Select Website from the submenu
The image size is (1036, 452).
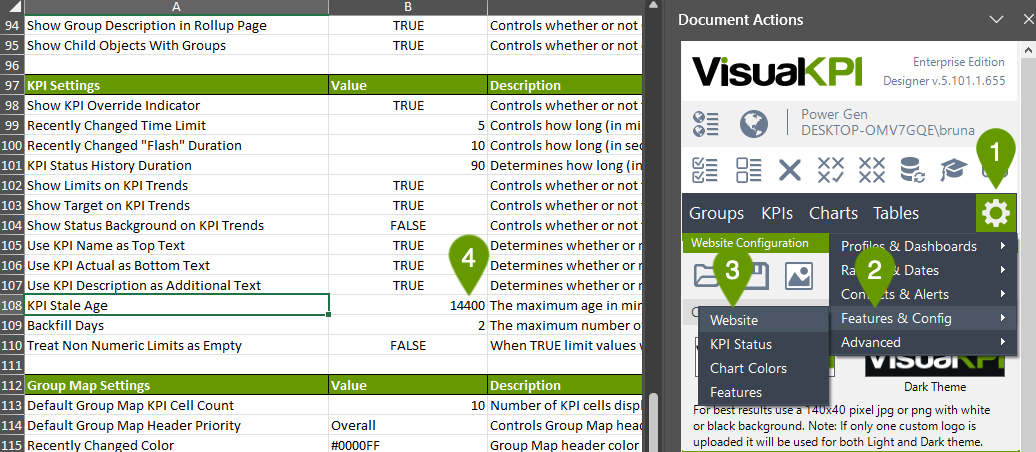pyautogui.click(x=734, y=320)
